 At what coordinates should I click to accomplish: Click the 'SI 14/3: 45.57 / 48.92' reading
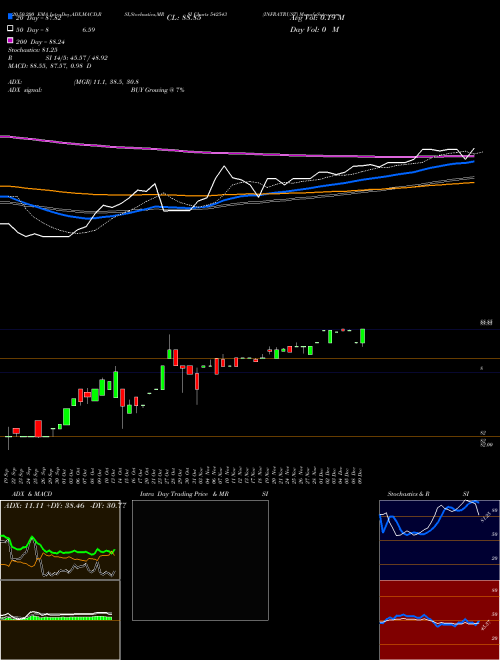pos(77,58)
